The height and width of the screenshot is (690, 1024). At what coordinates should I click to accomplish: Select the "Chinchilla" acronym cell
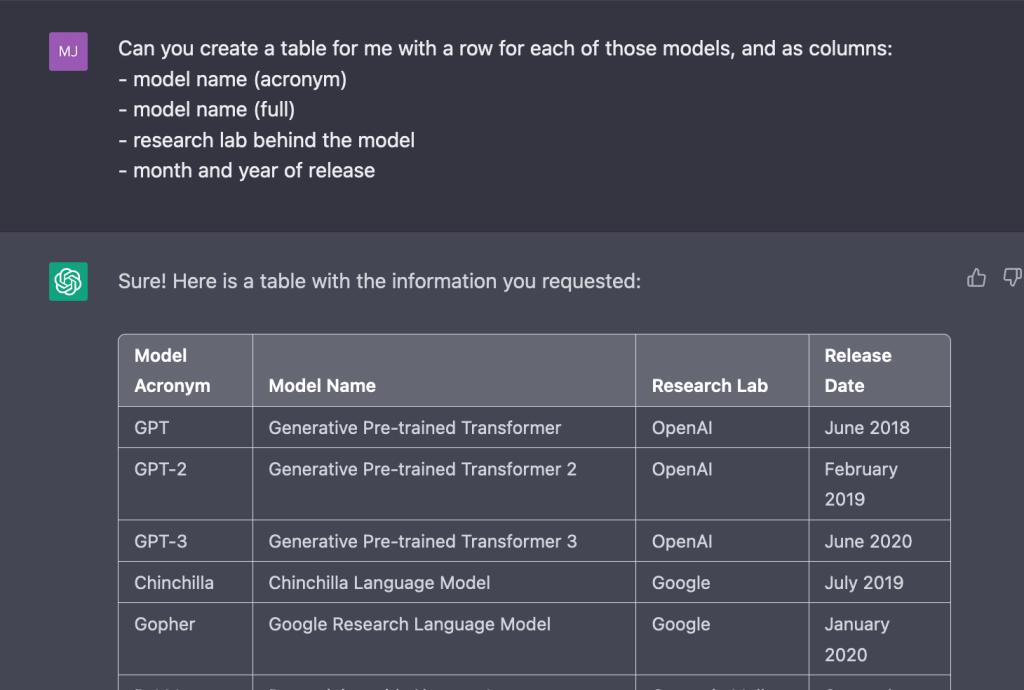click(x=173, y=583)
